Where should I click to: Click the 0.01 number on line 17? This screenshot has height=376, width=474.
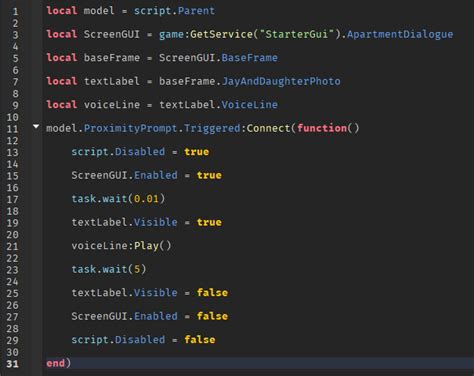click(146, 199)
